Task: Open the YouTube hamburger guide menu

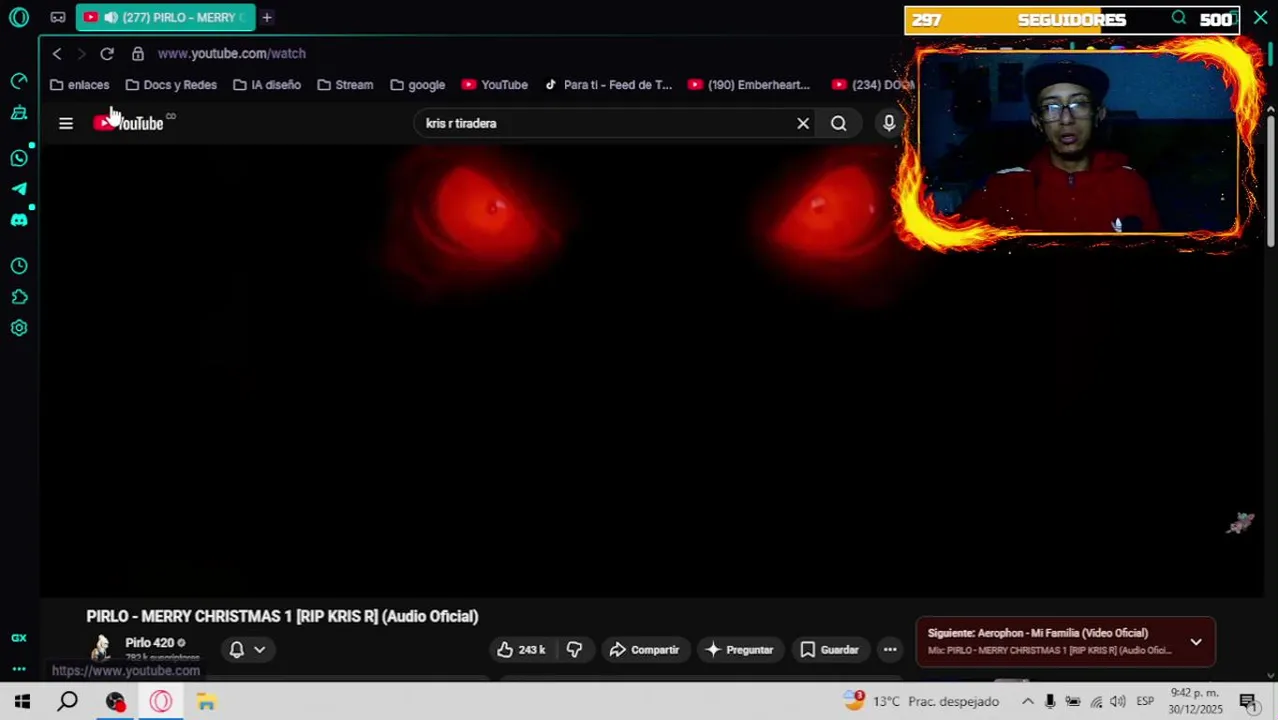Action: [x=66, y=123]
